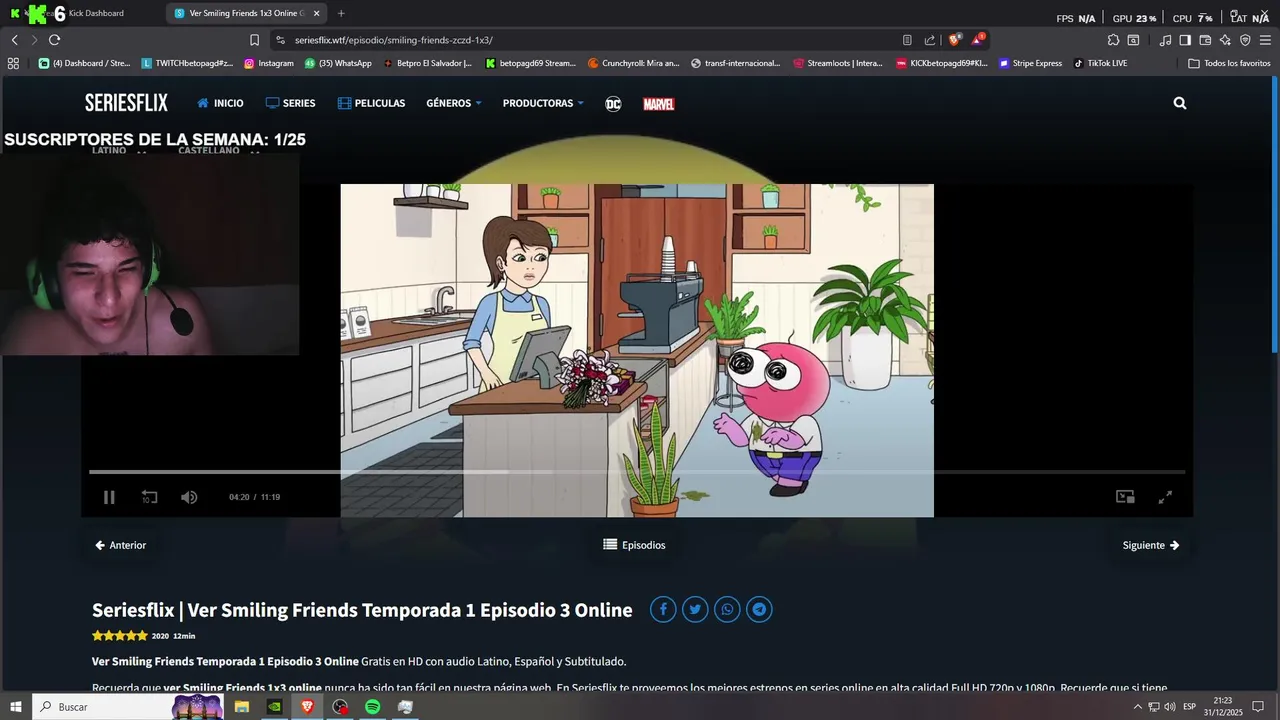Bookmark this page with the bookmark icon

pos(254,40)
